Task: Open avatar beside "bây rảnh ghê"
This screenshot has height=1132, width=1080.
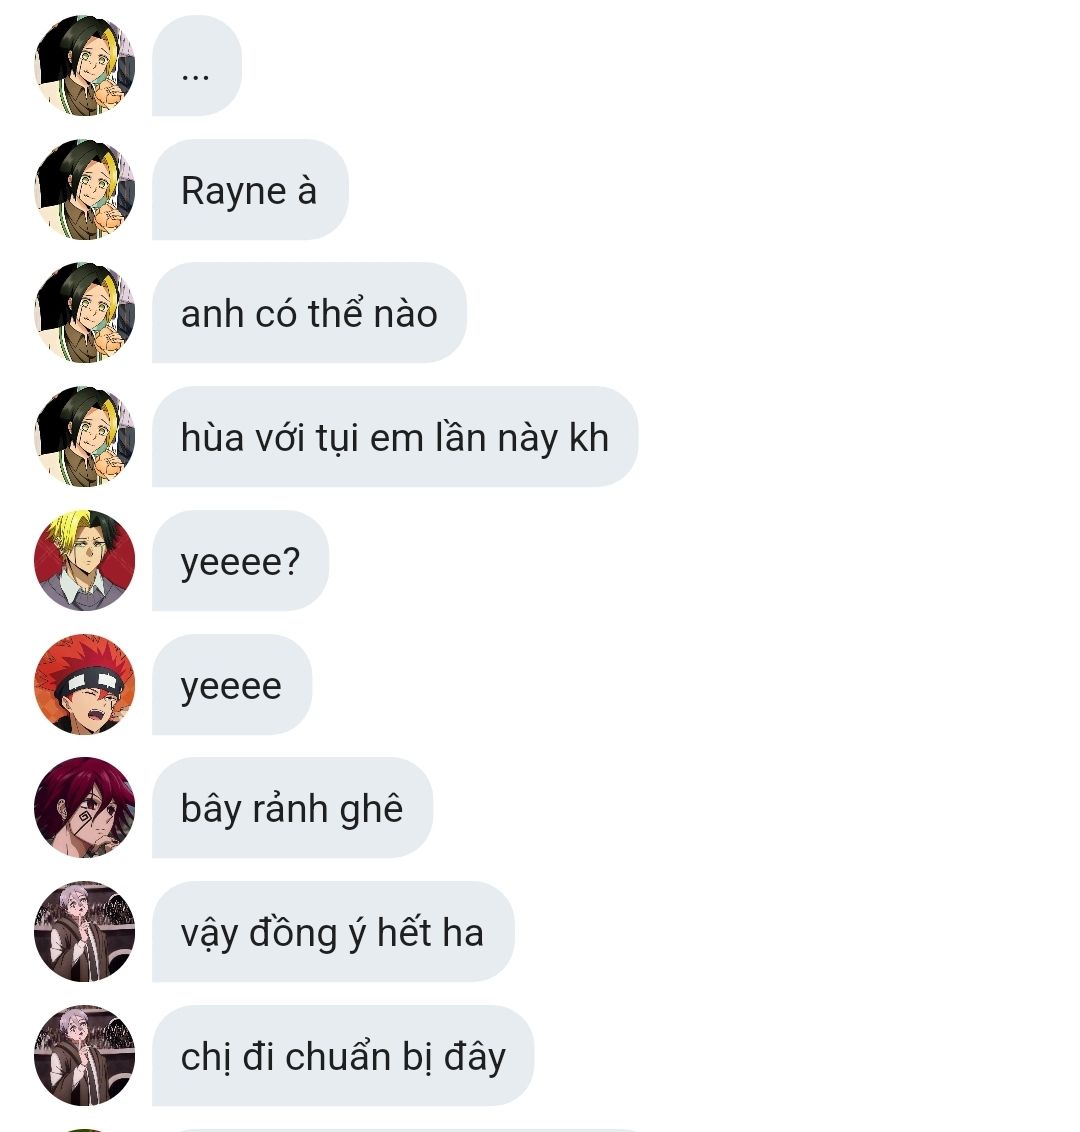Action: pos(84,808)
